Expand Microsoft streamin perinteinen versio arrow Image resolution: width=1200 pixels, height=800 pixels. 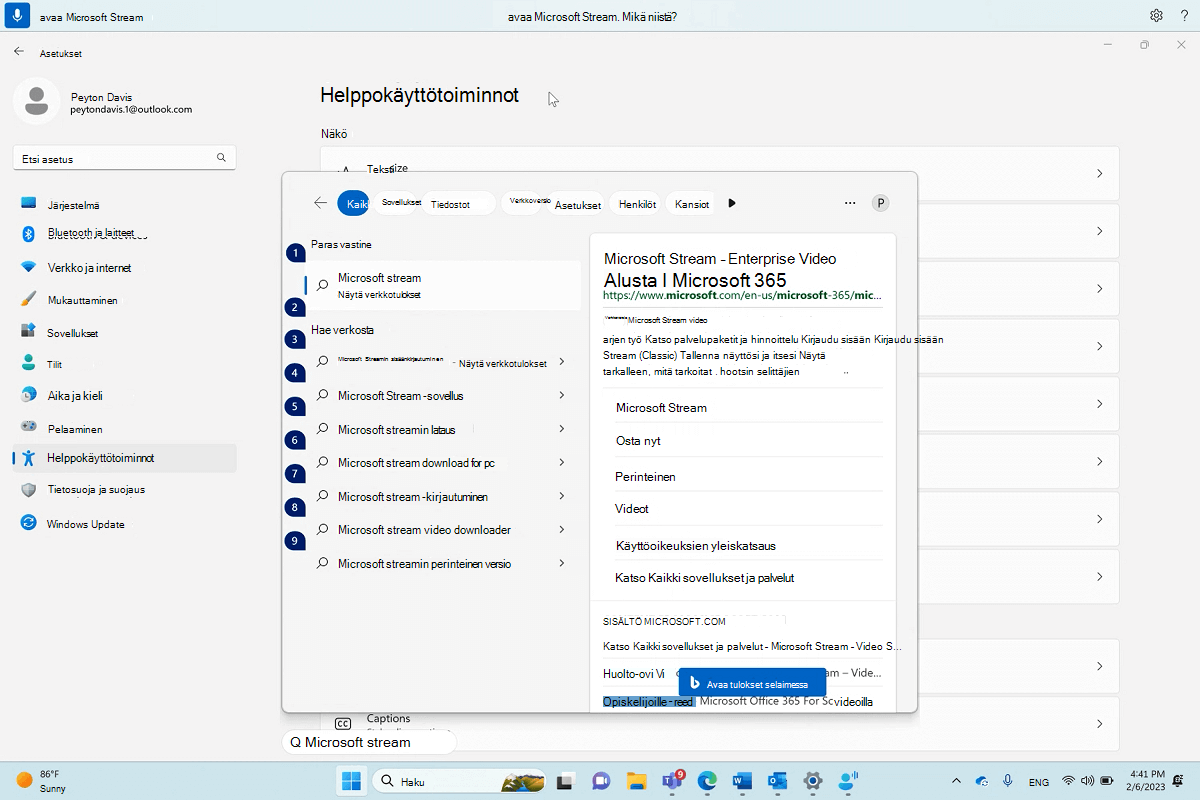pyautogui.click(x=562, y=563)
